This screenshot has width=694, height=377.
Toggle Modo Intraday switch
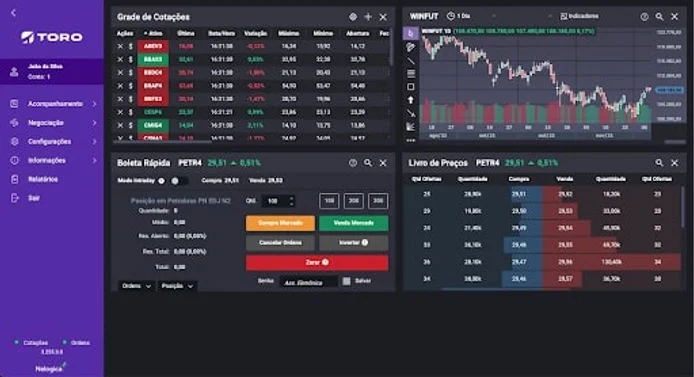(178, 181)
